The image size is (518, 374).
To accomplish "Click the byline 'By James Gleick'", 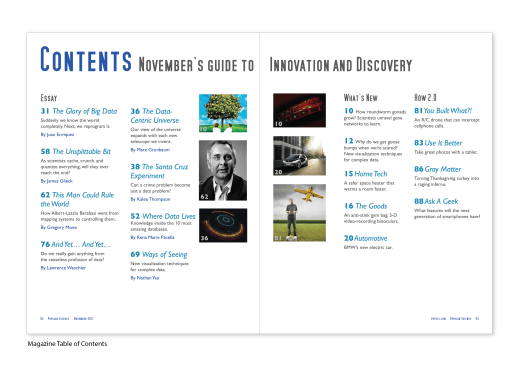I will (x=57, y=181).
